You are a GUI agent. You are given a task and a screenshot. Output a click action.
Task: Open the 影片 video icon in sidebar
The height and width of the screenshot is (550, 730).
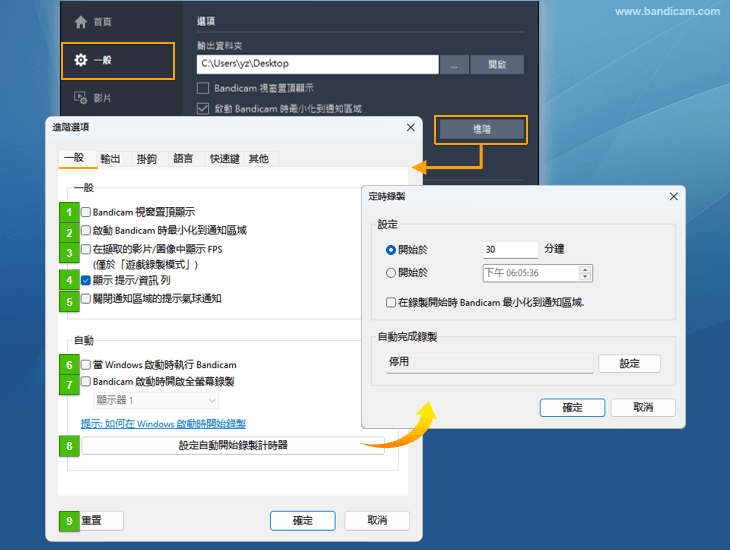[81, 98]
